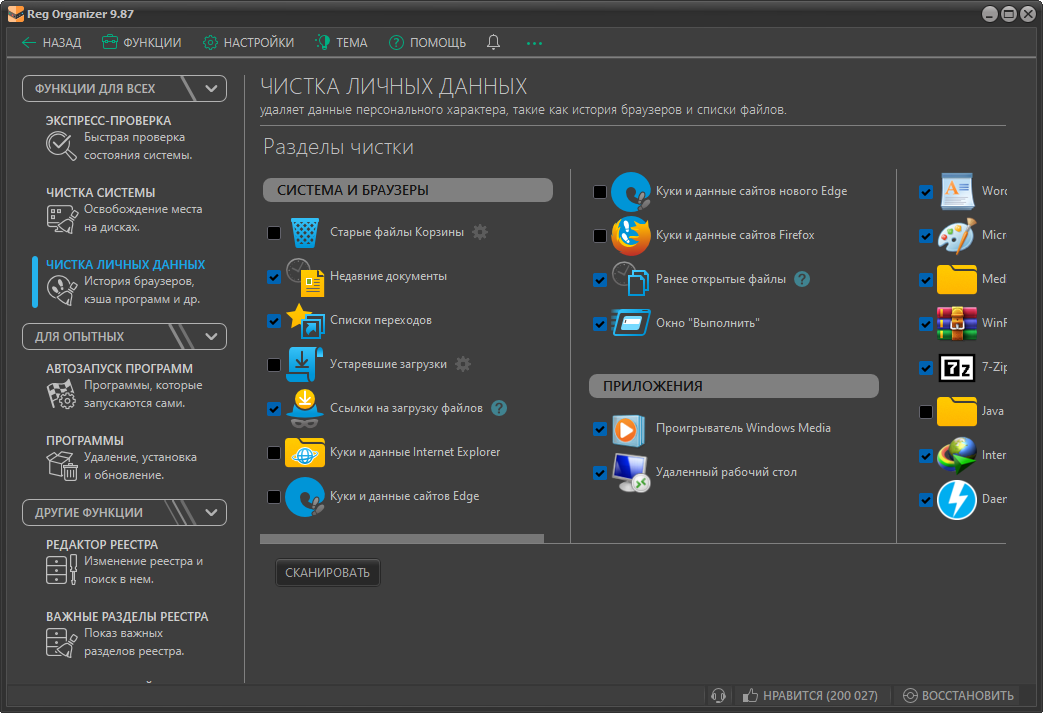Image resolution: width=1043 pixels, height=713 pixels.
Task: Uncheck the Недавние документы checkbox
Action: pyautogui.click(x=274, y=277)
